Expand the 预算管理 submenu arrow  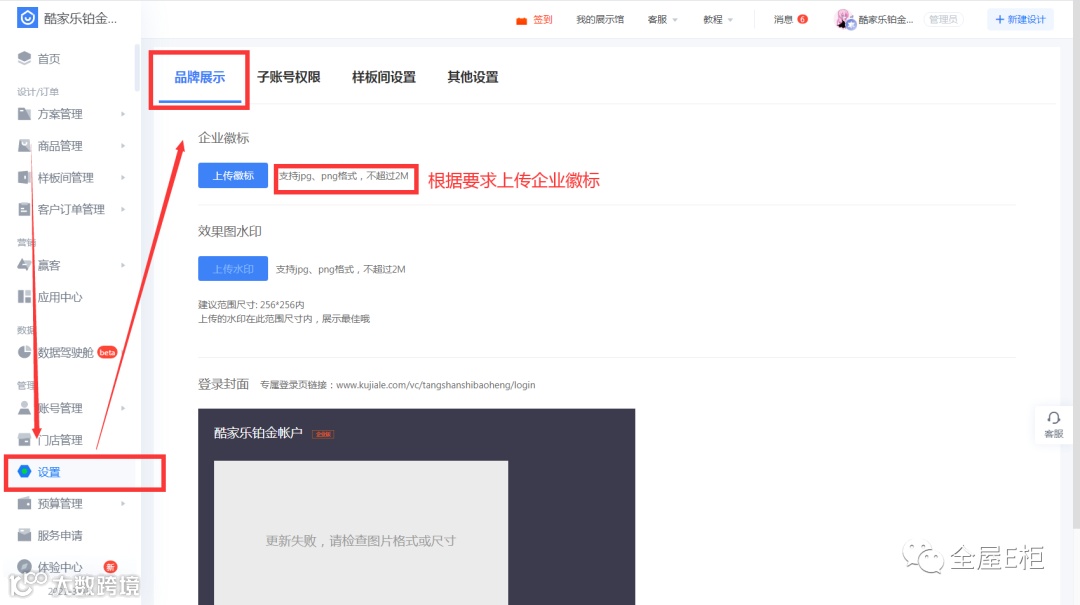tap(123, 503)
